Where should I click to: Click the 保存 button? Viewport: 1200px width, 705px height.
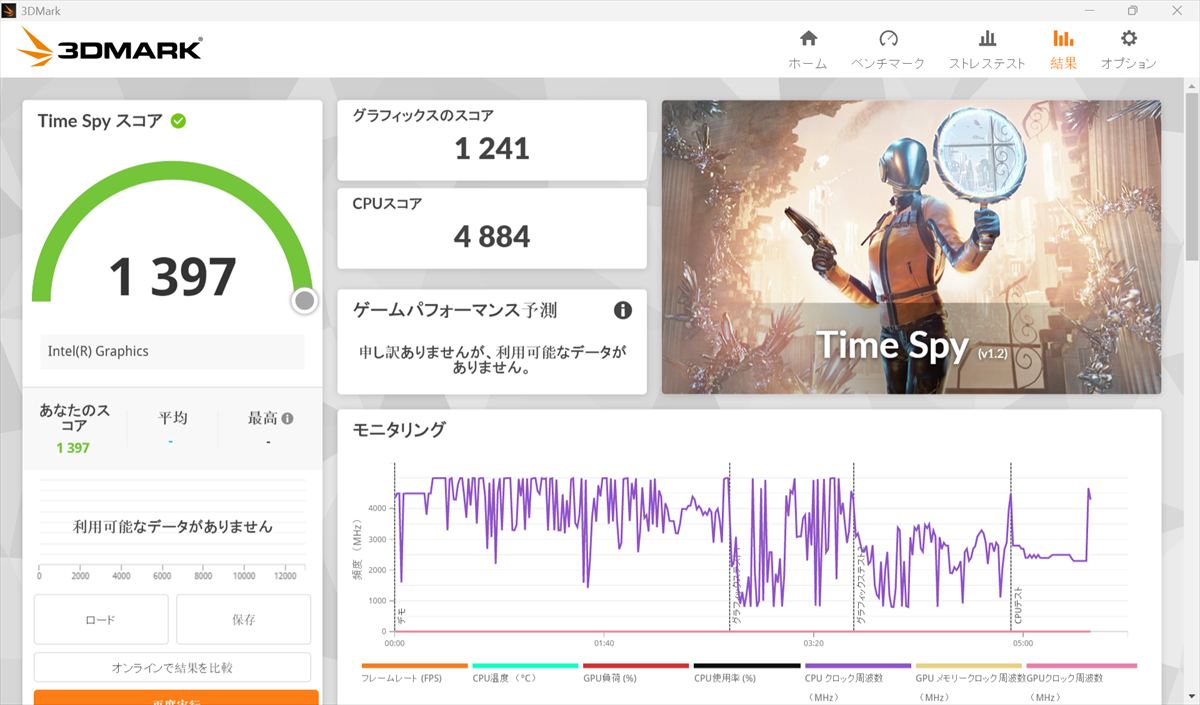pos(243,620)
